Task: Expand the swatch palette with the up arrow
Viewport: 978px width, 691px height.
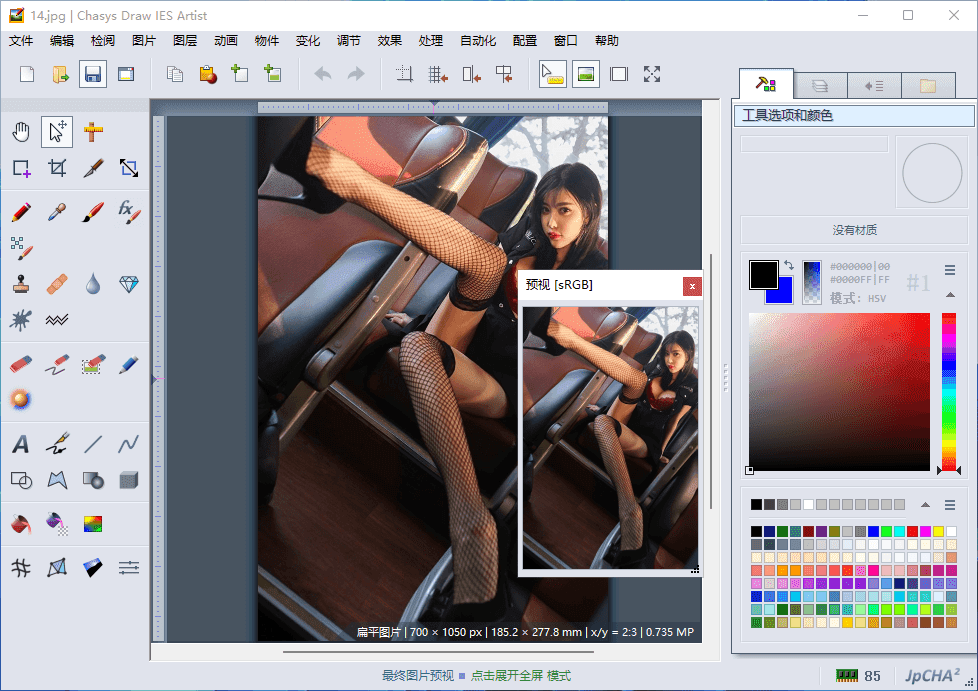Action: point(926,504)
